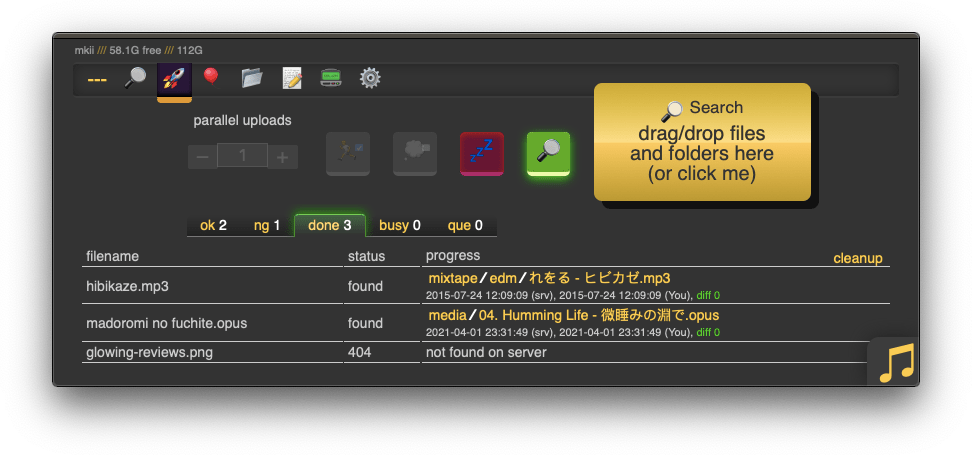Click the status column header
Screen dimensions: 972x455
(x=366, y=257)
